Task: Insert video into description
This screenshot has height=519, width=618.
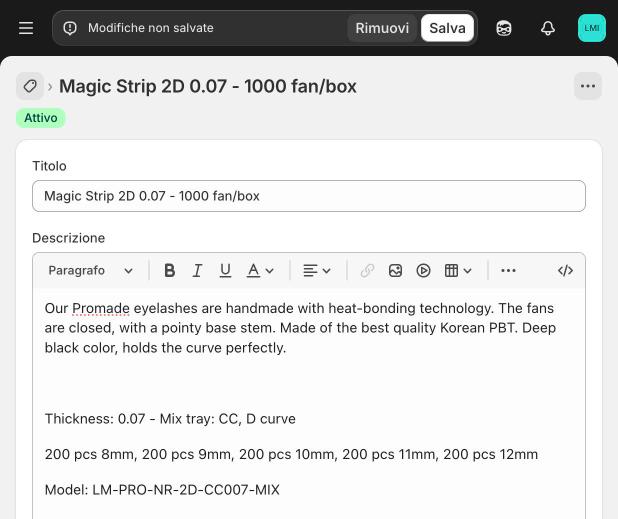Action: (423, 271)
